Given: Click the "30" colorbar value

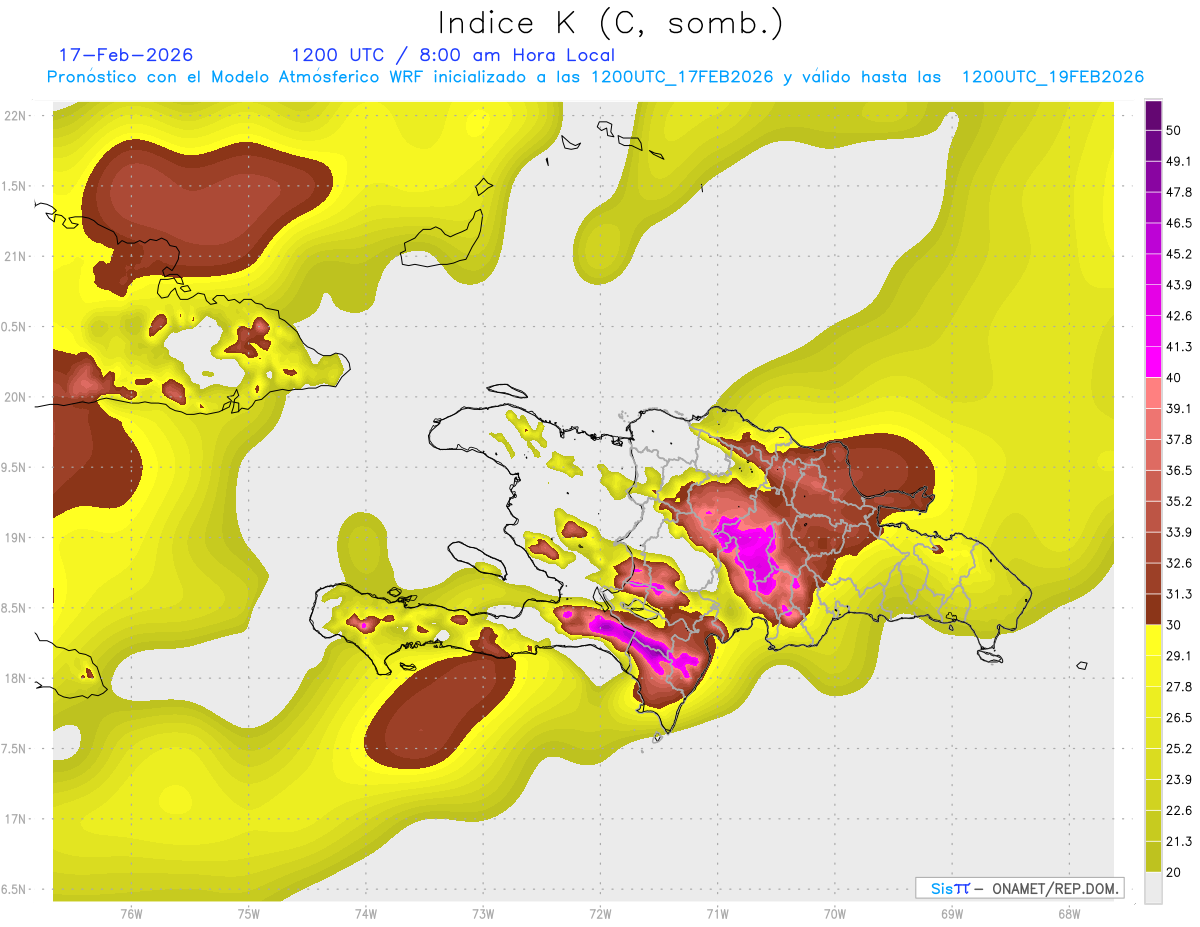Looking at the screenshot, I should click(1173, 625).
